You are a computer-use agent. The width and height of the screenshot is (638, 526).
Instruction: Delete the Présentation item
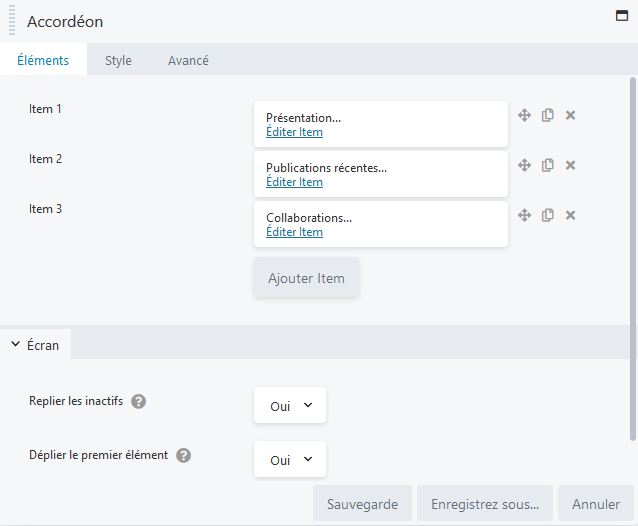point(570,116)
